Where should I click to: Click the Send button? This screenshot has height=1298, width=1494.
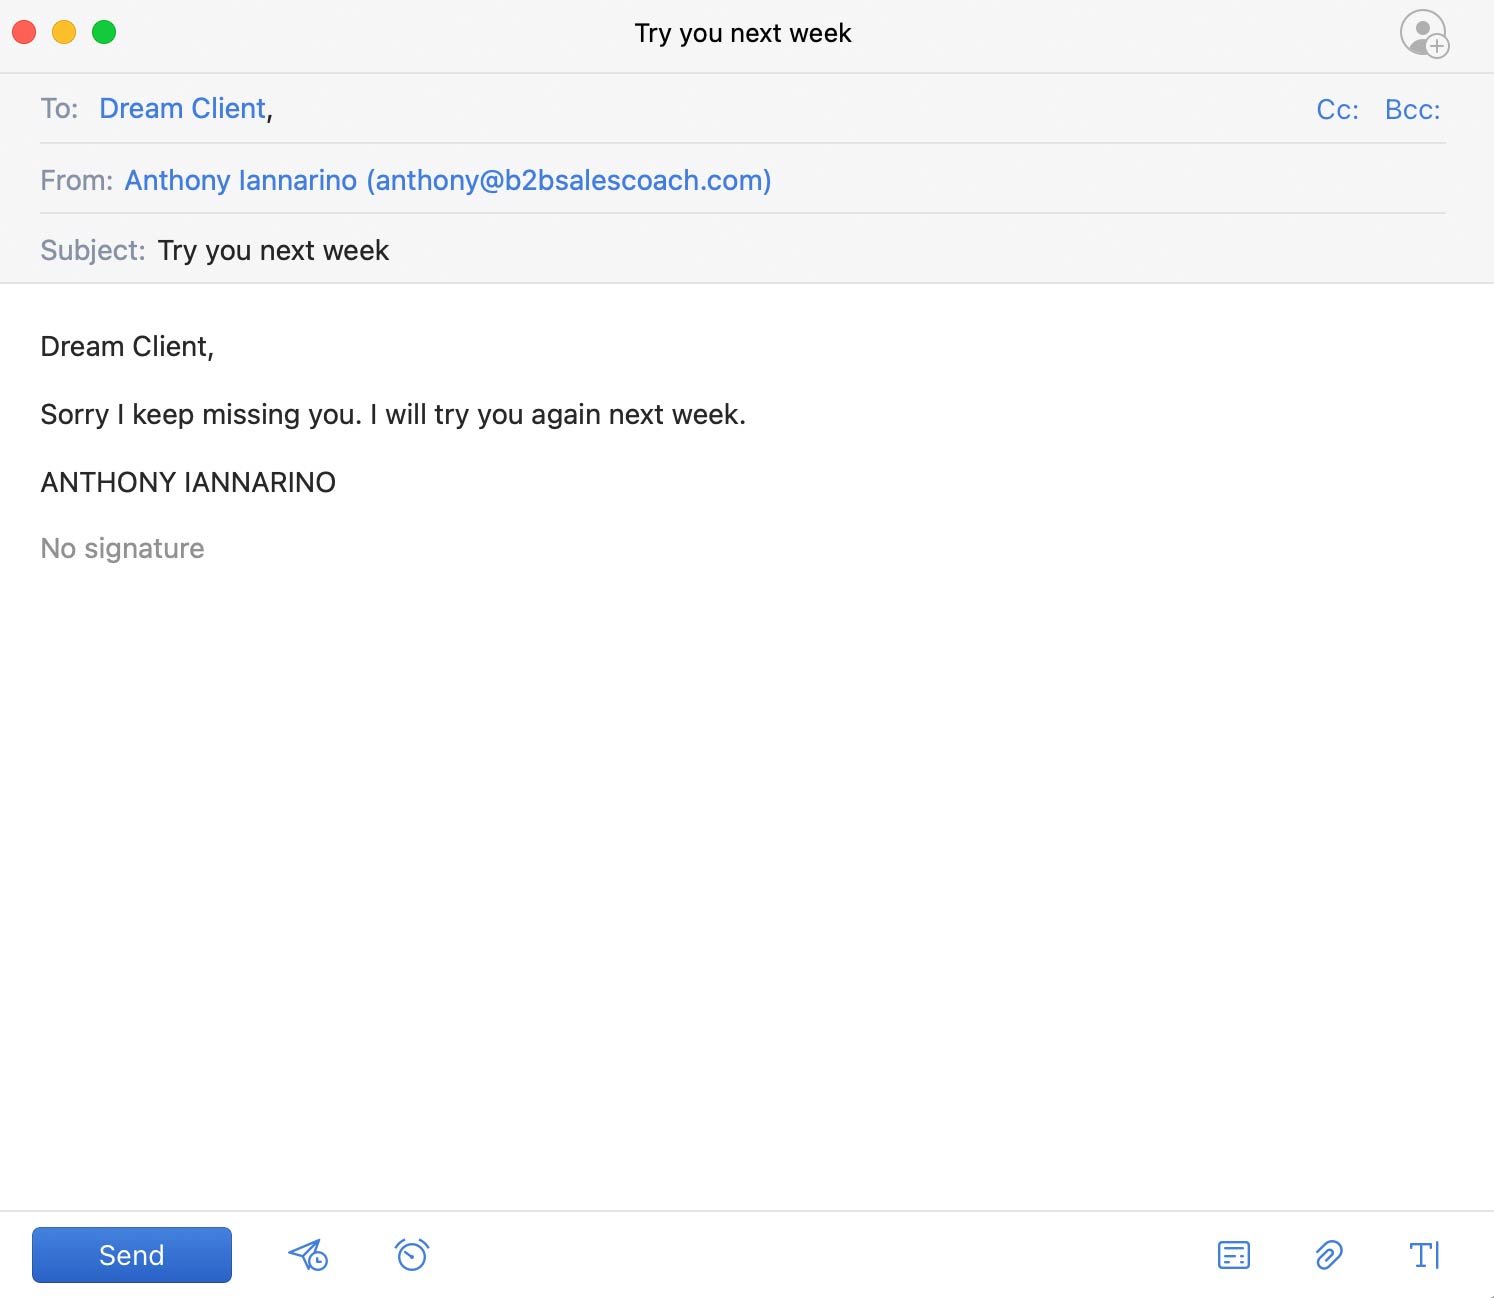[x=131, y=1254]
